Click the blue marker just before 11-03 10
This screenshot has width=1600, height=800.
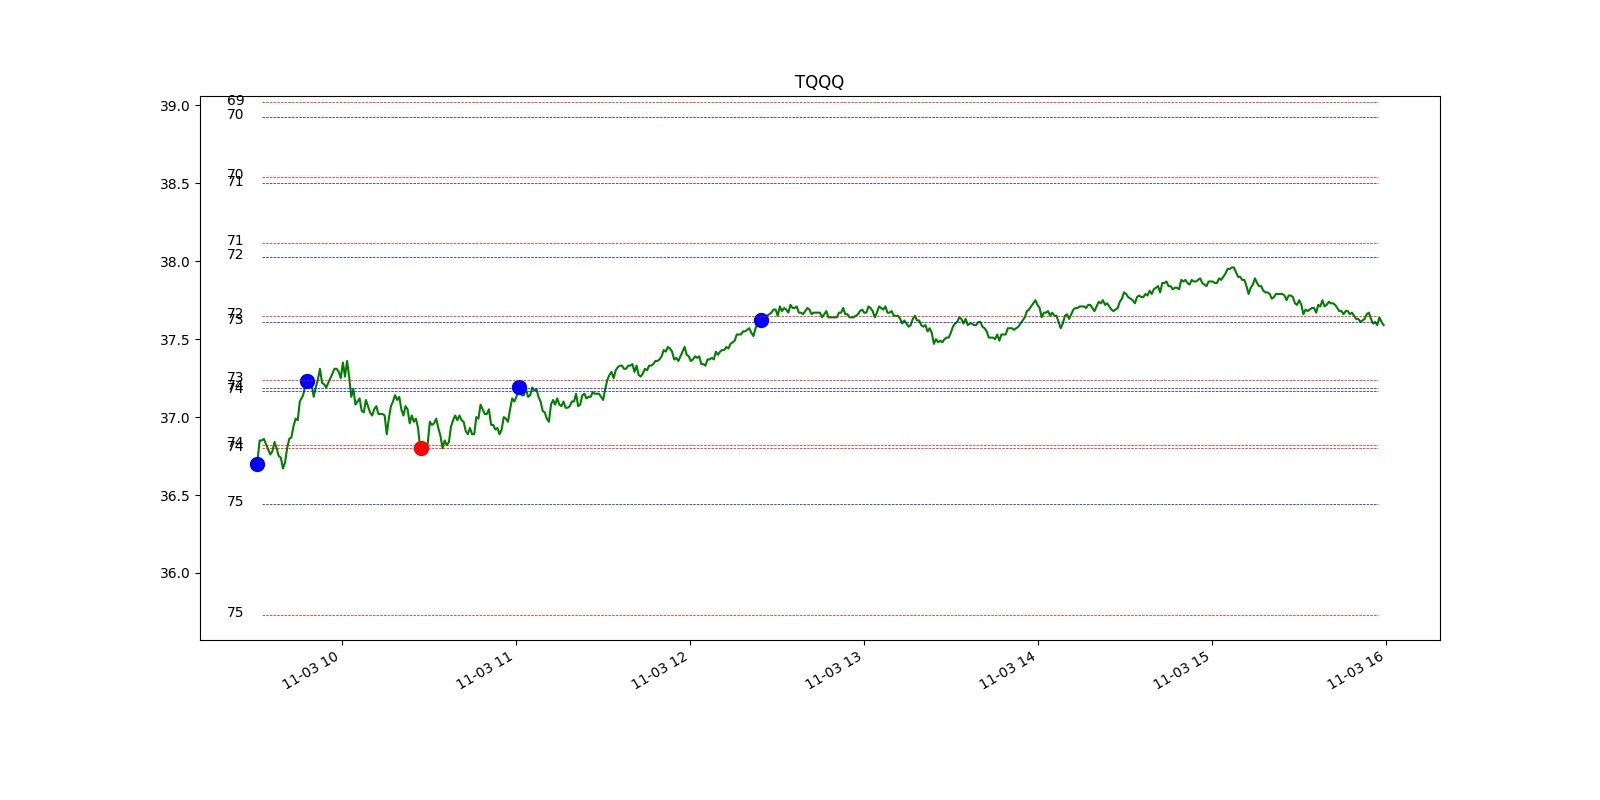click(x=307, y=381)
